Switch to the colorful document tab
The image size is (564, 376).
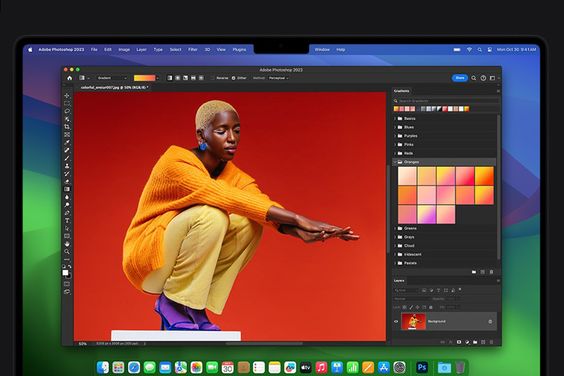[x=114, y=87]
